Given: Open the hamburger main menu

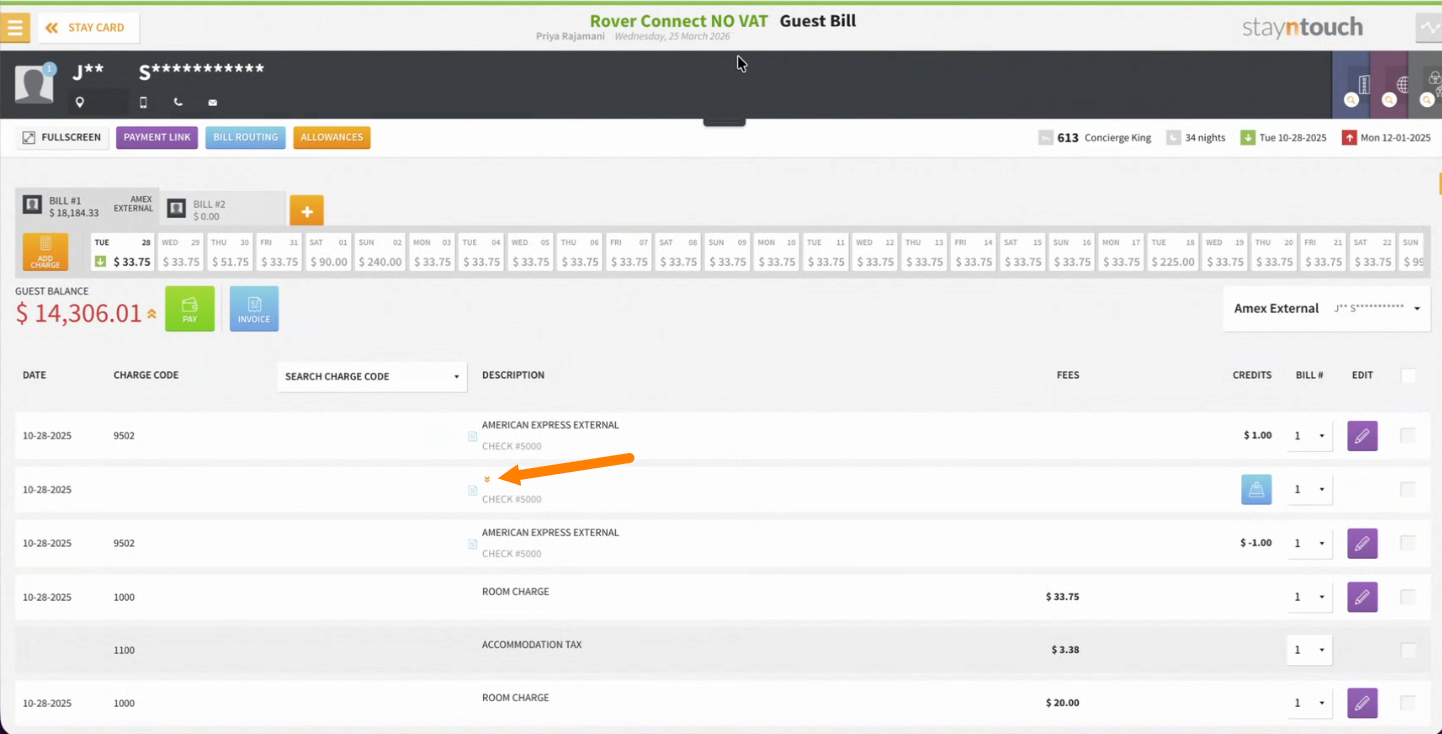Looking at the screenshot, I should point(15,27).
